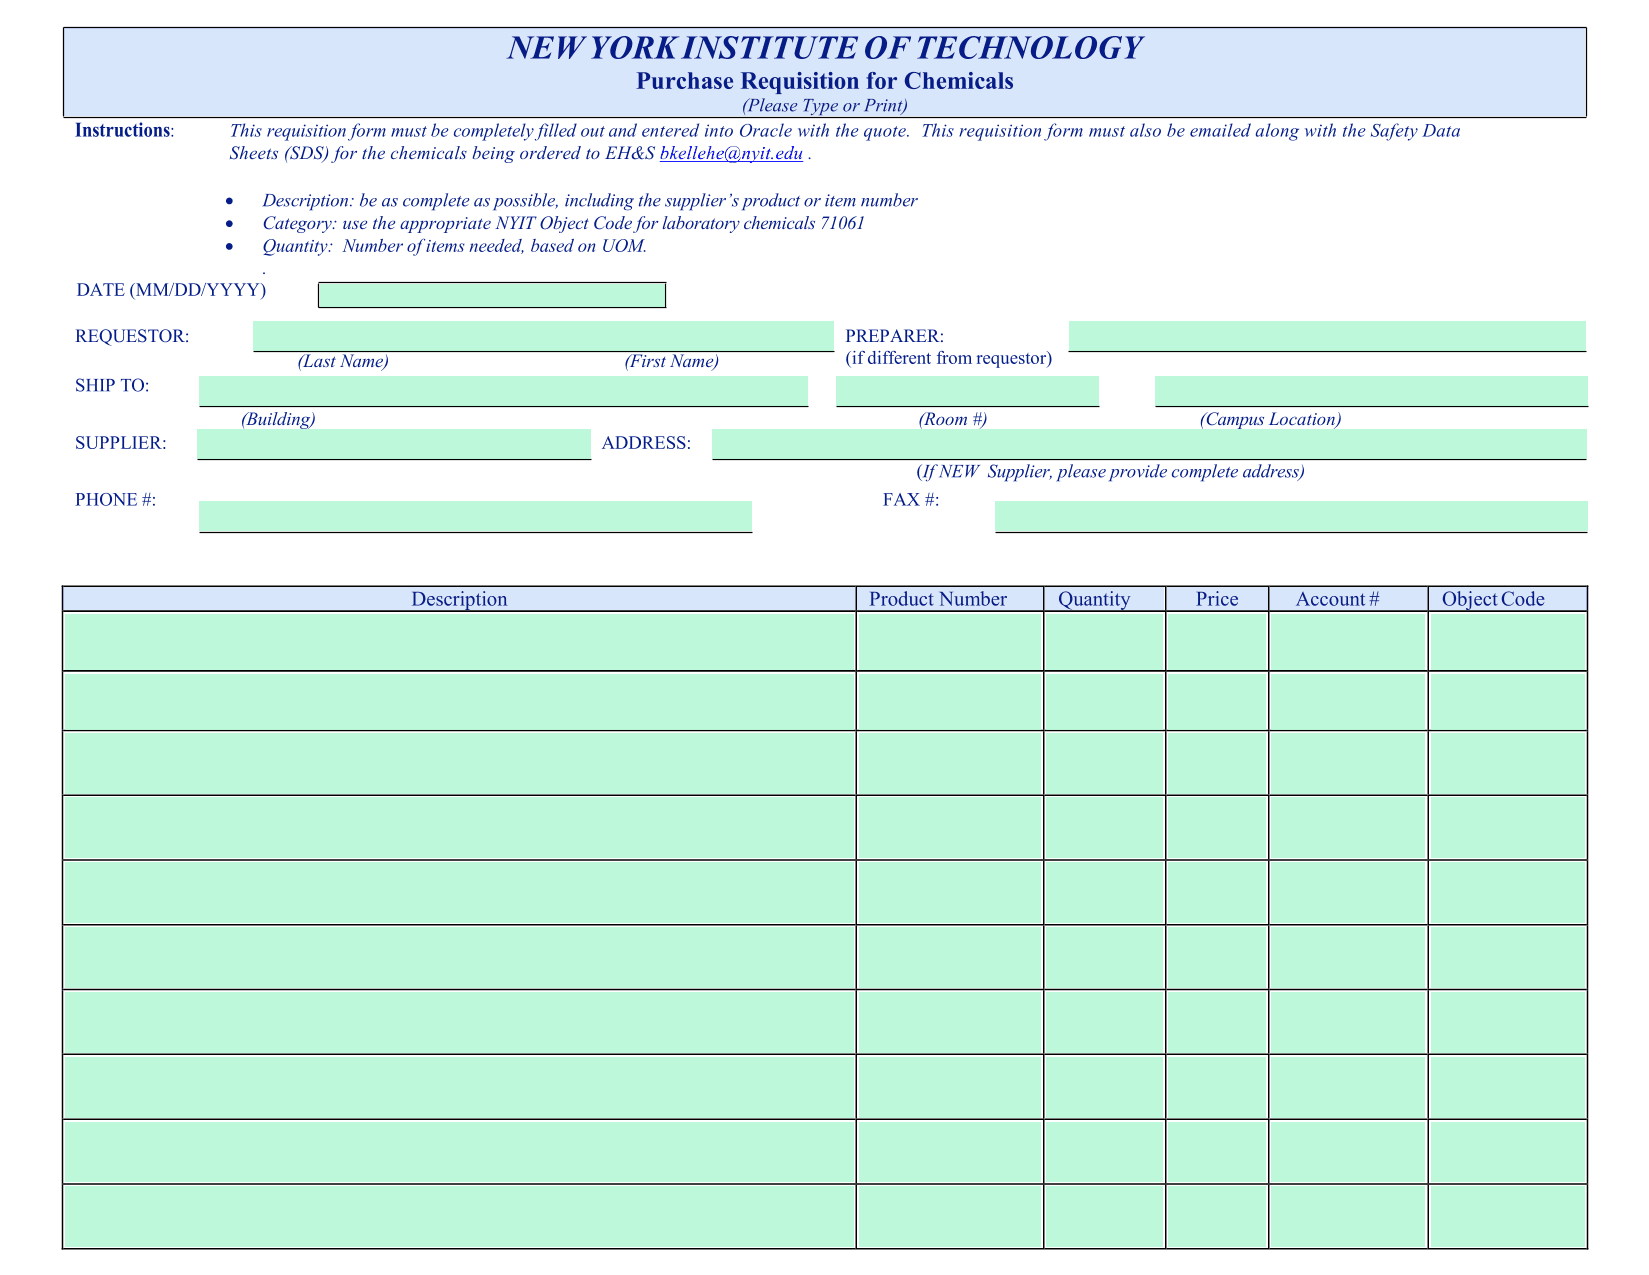Viewport: 1649px width, 1275px height.
Task: Click the Account # column header
Action: 1349,599
